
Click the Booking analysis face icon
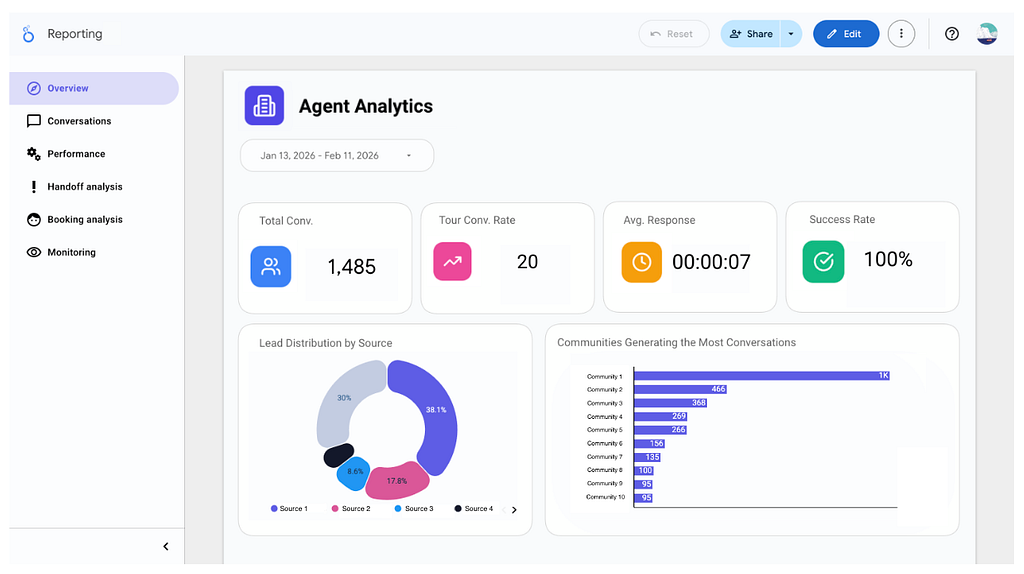pyautogui.click(x=33, y=219)
